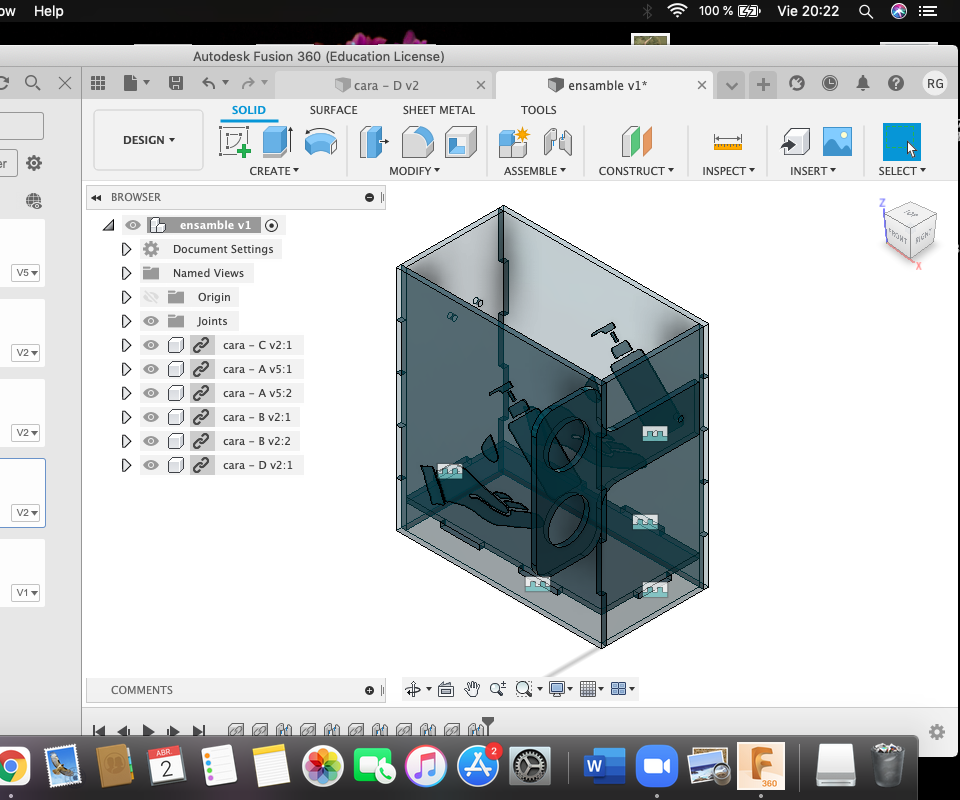Pick the Press Pull tool
Viewport: 960px width, 800px height.
373,141
